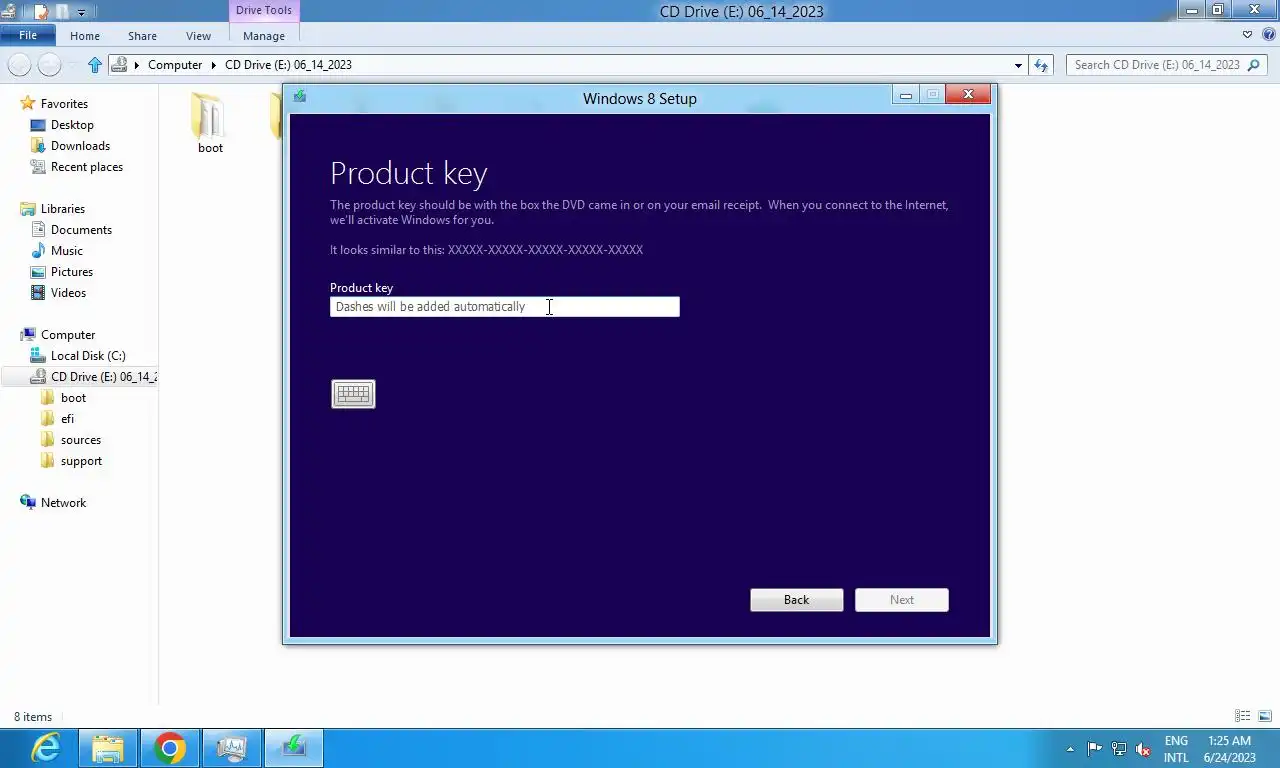Open the support folder in the tree
The image size is (1280, 768).
pos(81,461)
